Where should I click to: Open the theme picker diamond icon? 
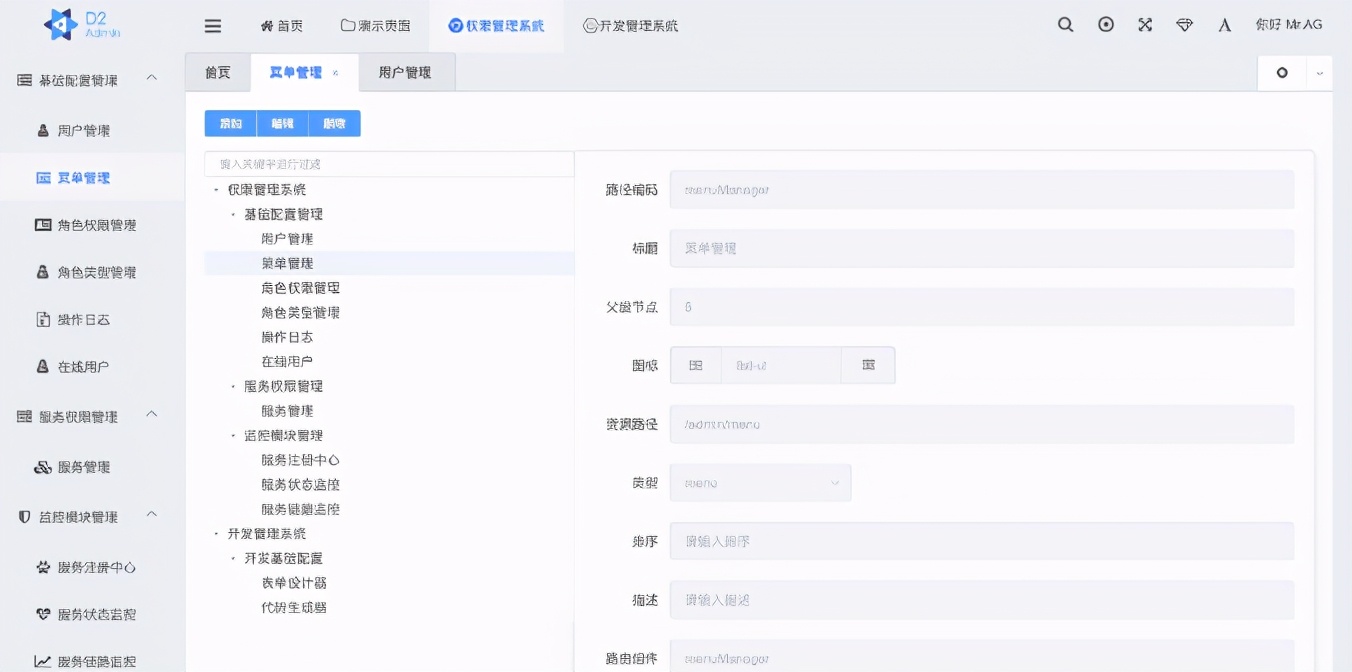coord(1184,25)
